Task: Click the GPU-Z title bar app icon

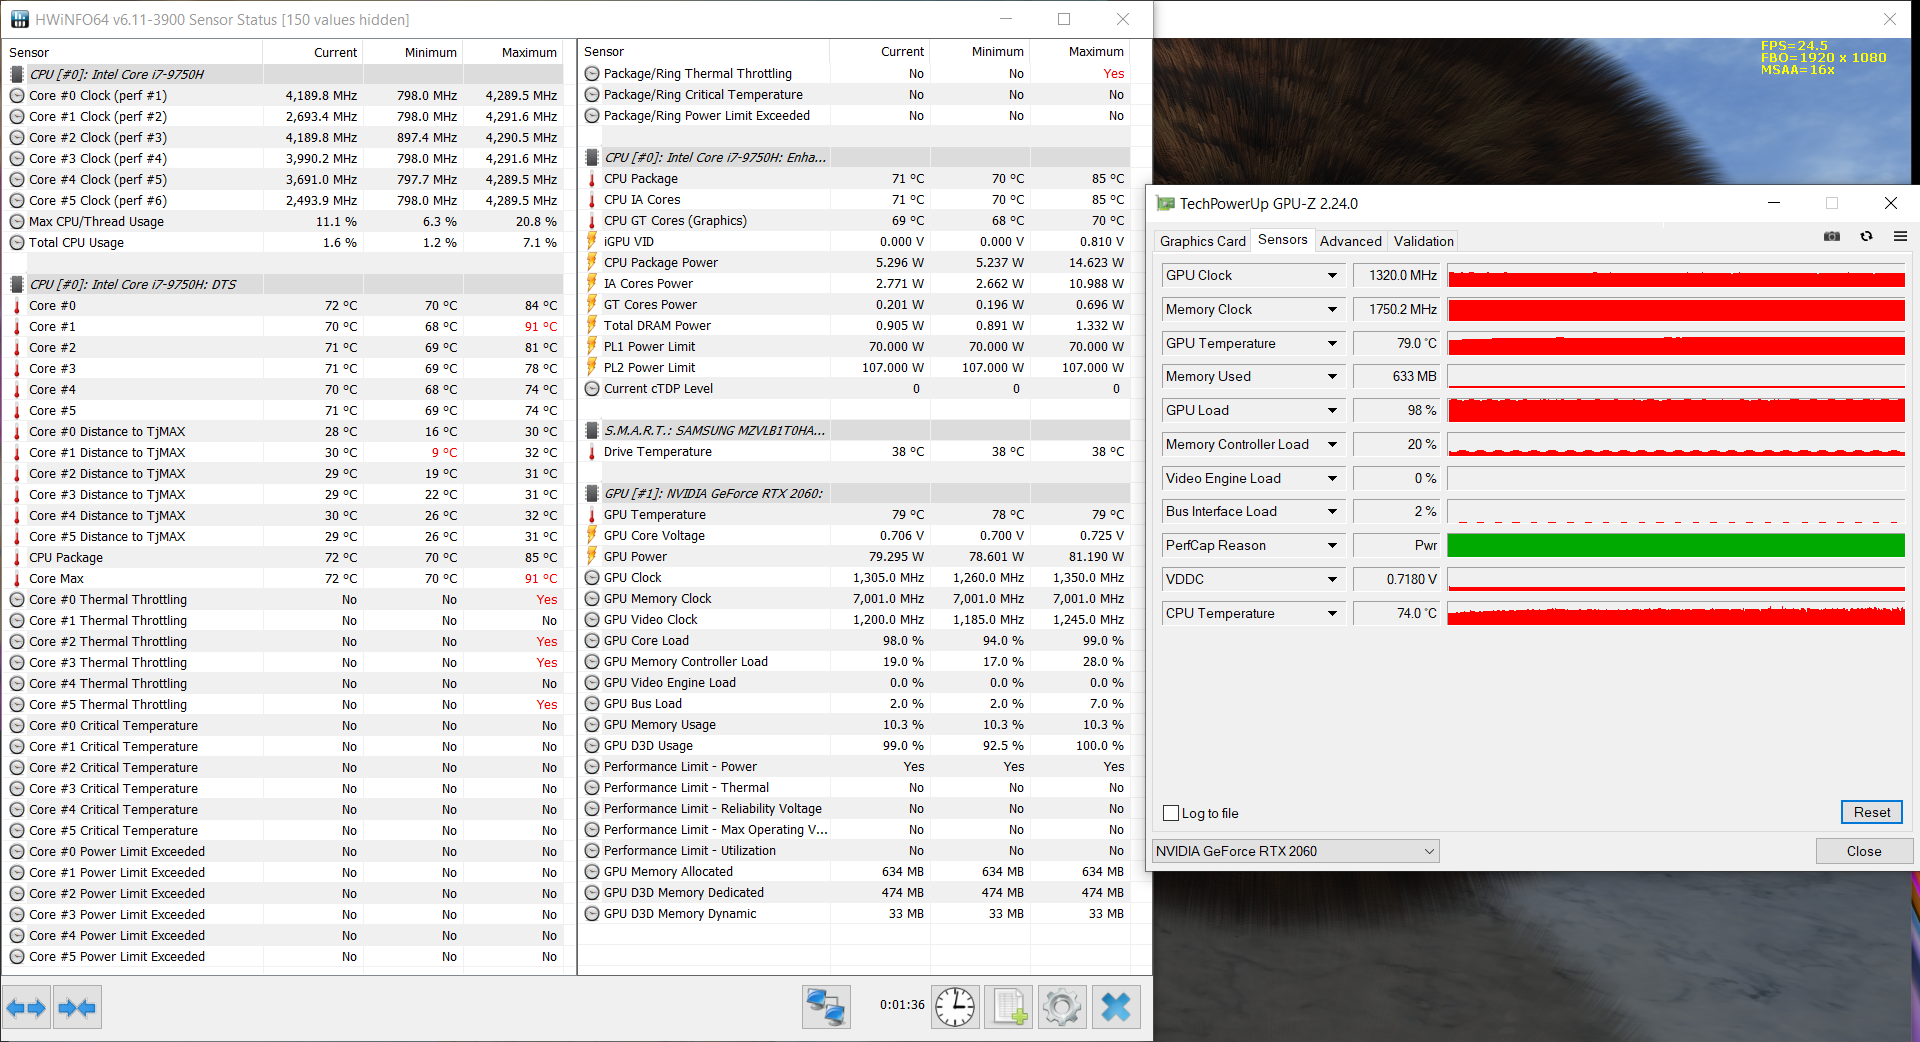Action: pyautogui.click(x=1165, y=203)
